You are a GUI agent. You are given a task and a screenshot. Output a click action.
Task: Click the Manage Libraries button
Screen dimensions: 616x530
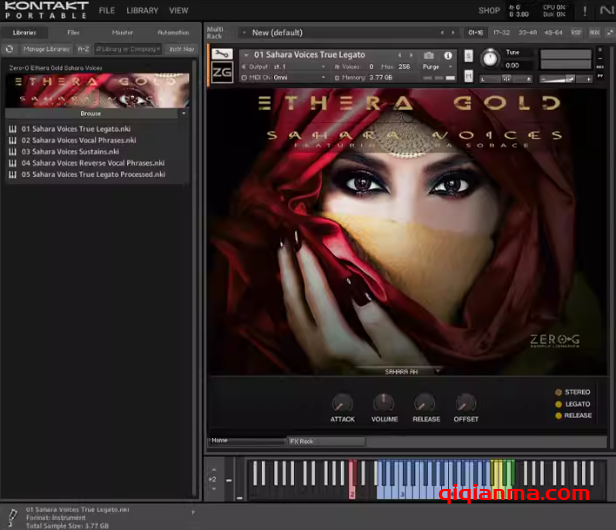pyautogui.click(x=46, y=48)
